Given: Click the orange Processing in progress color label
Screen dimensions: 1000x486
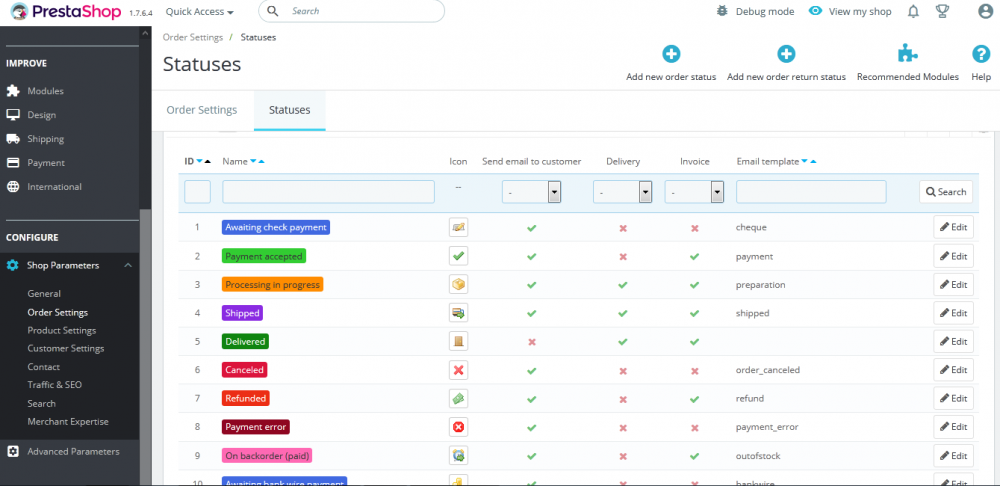Looking at the screenshot, I should (x=272, y=284).
